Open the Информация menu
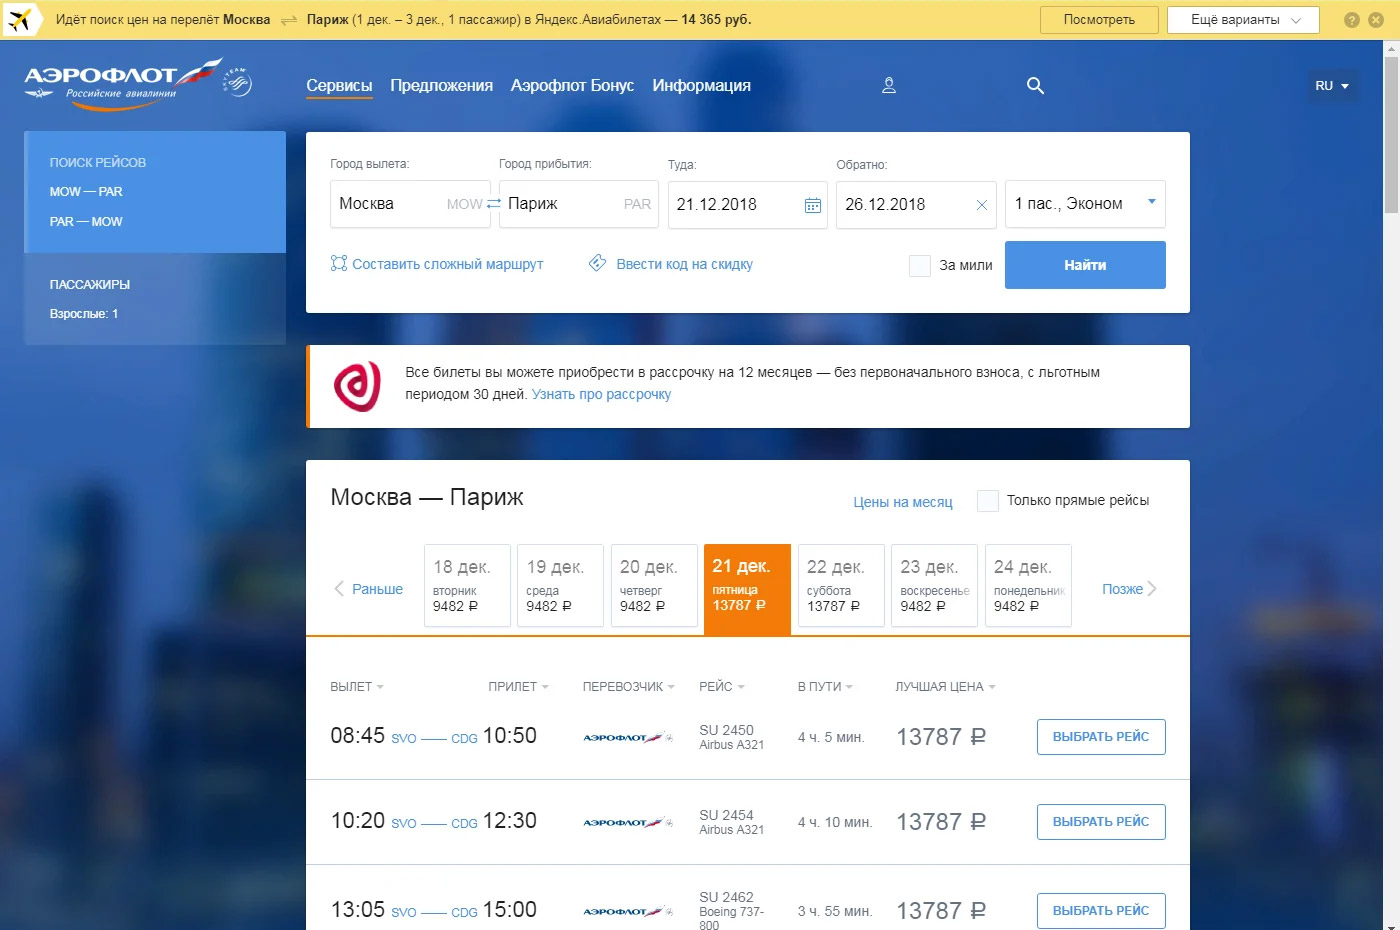 pos(701,86)
